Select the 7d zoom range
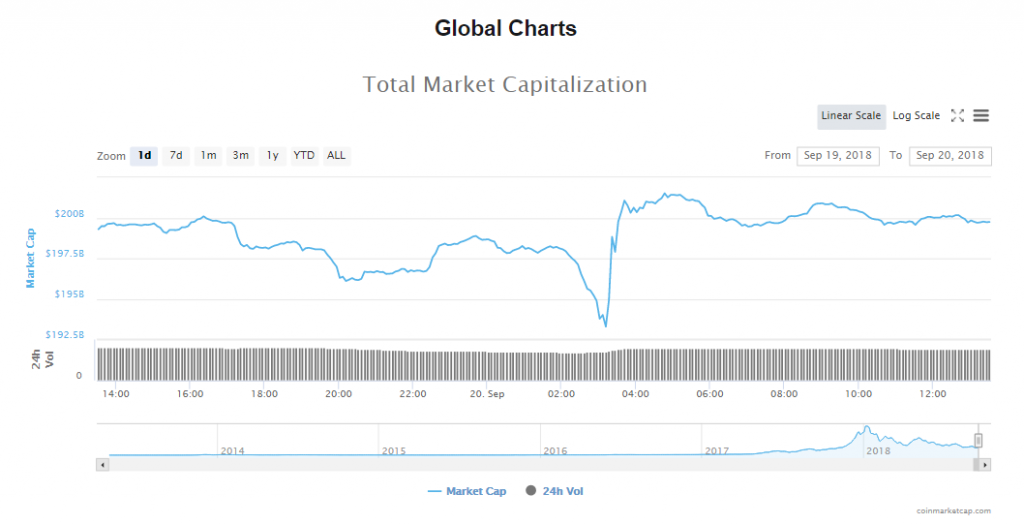 tap(176, 156)
